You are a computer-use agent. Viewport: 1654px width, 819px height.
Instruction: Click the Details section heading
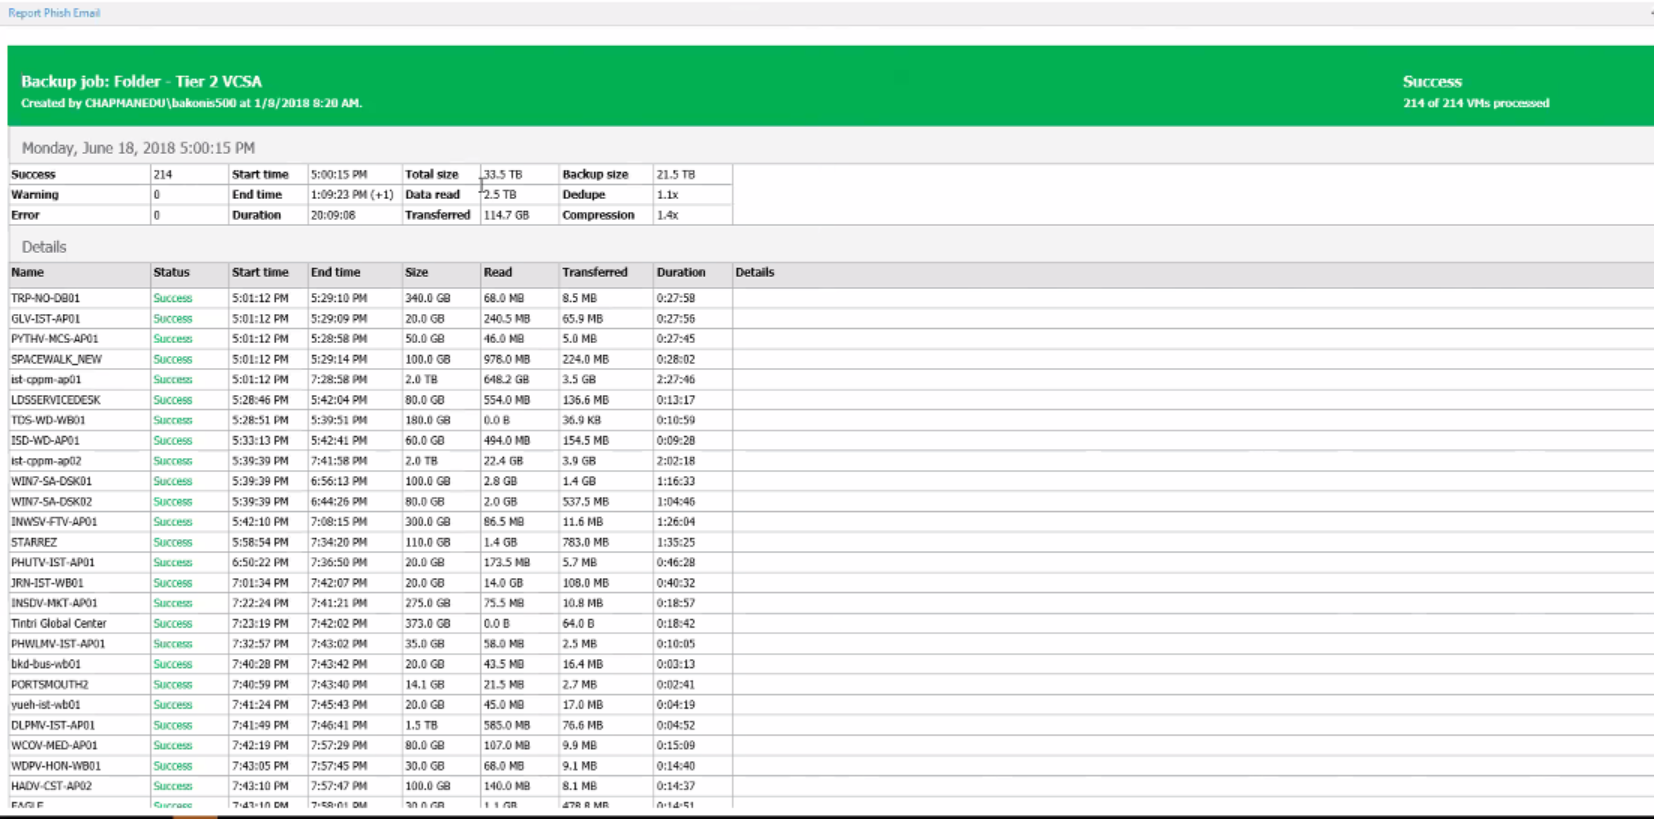tap(44, 247)
